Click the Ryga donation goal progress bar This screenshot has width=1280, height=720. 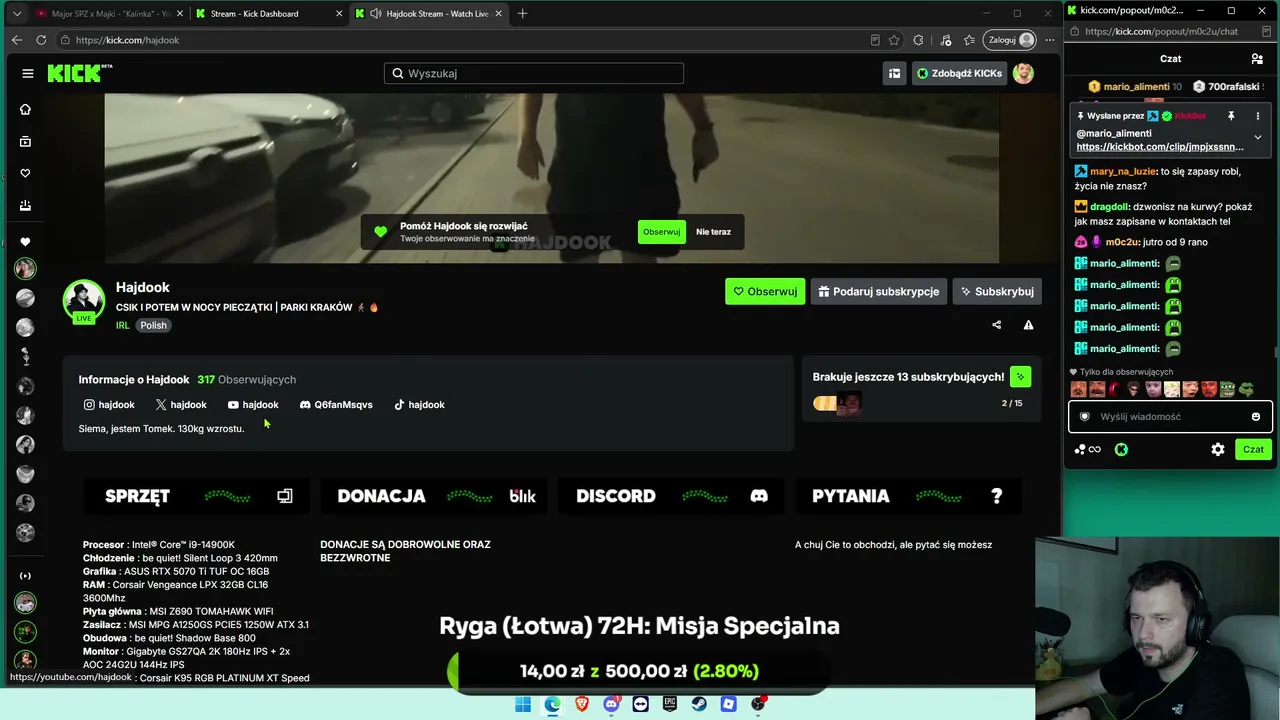[x=639, y=672]
